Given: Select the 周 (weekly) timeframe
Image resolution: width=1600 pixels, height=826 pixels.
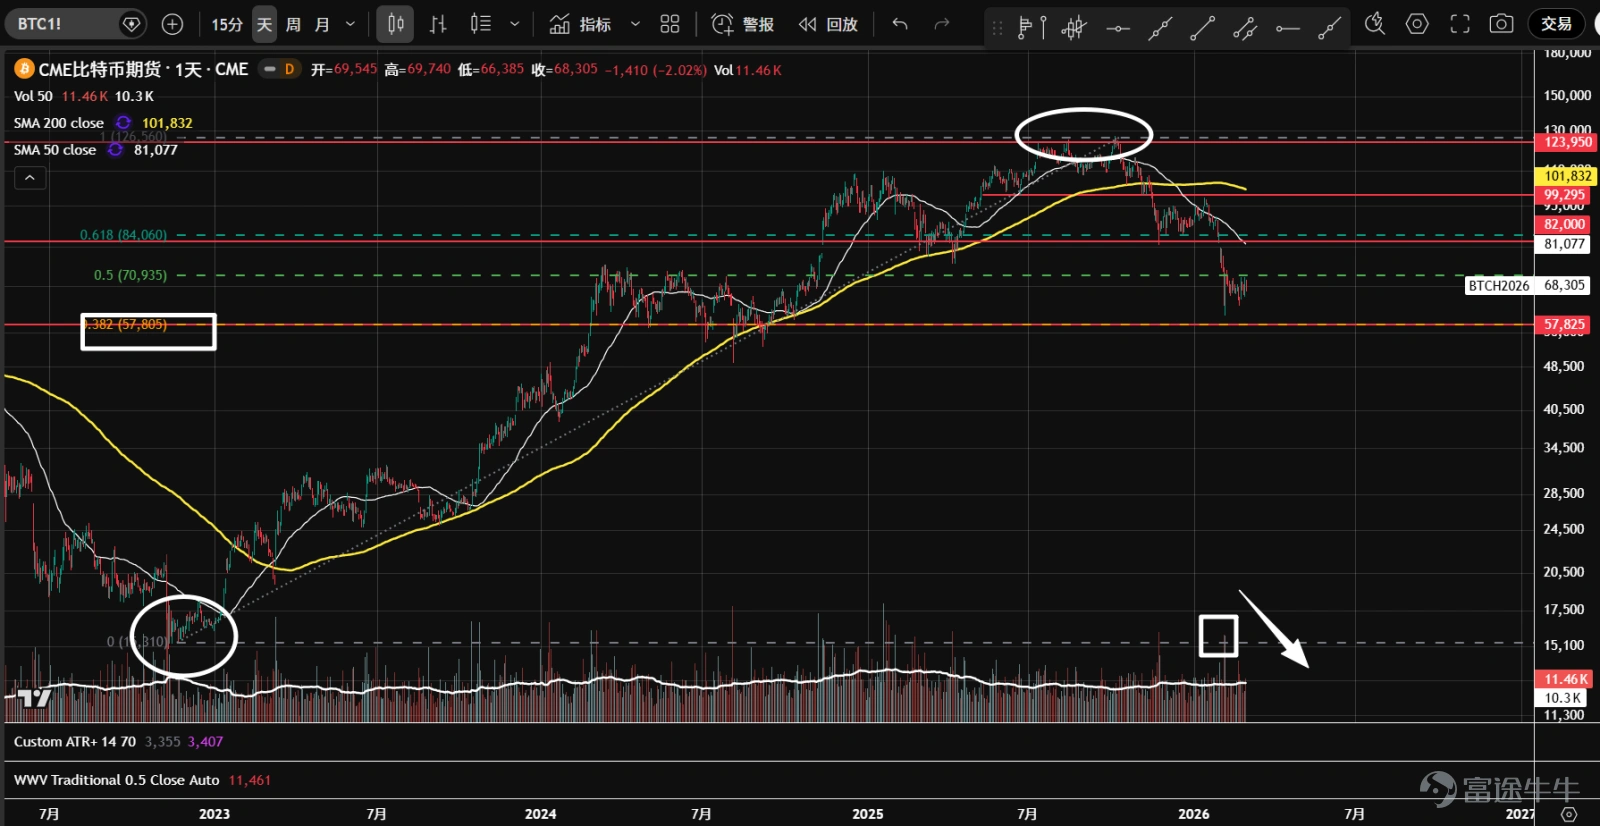Looking at the screenshot, I should click(x=293, y=24).
